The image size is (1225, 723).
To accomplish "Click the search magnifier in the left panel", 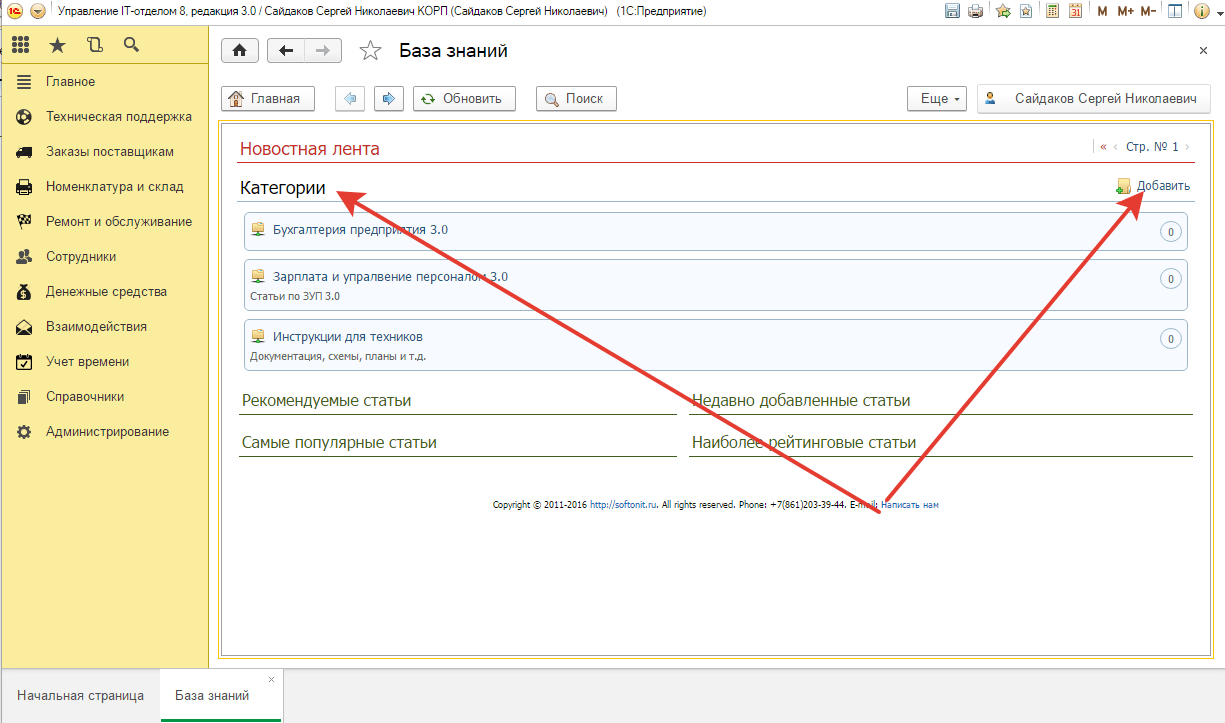I will pos(131,45).
